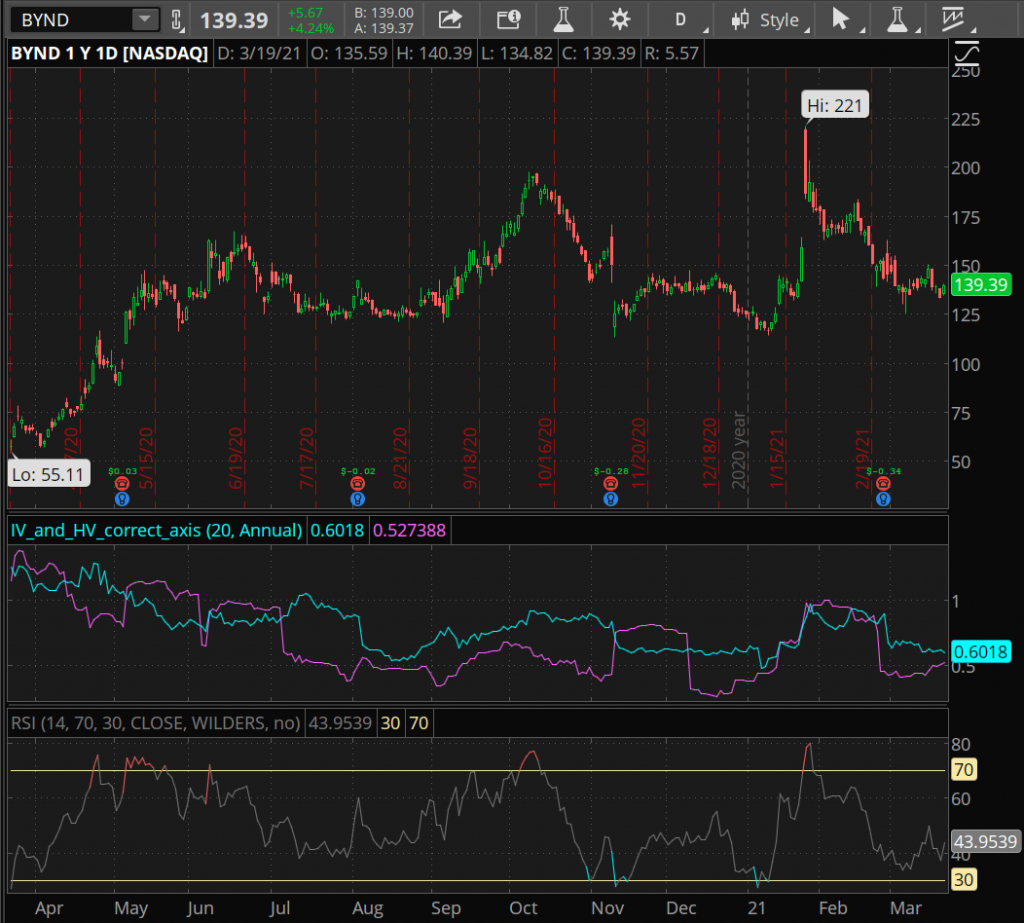Click the Oct label on time axis

click(523, 908)
